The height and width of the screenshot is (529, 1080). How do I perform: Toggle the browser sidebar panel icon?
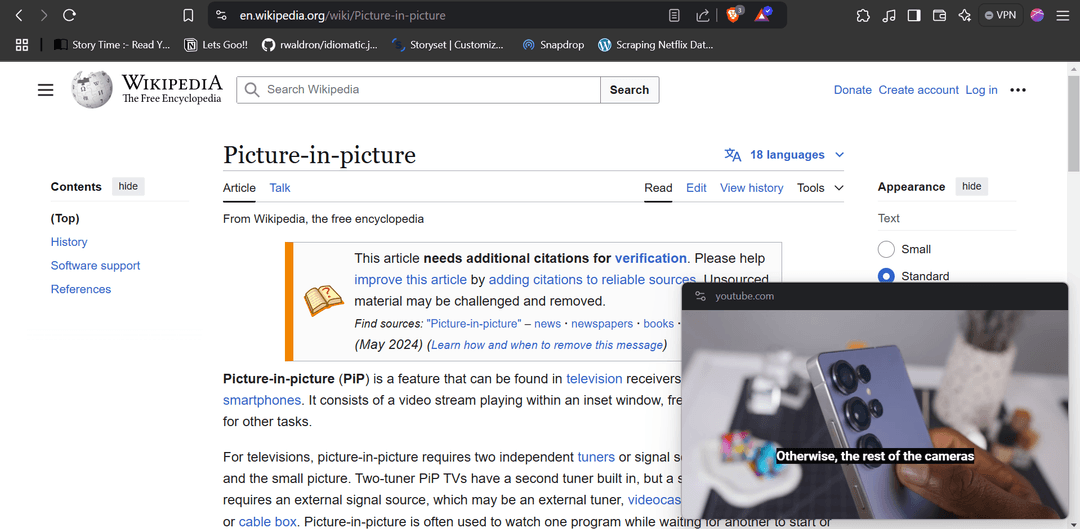tap(914, 15)
